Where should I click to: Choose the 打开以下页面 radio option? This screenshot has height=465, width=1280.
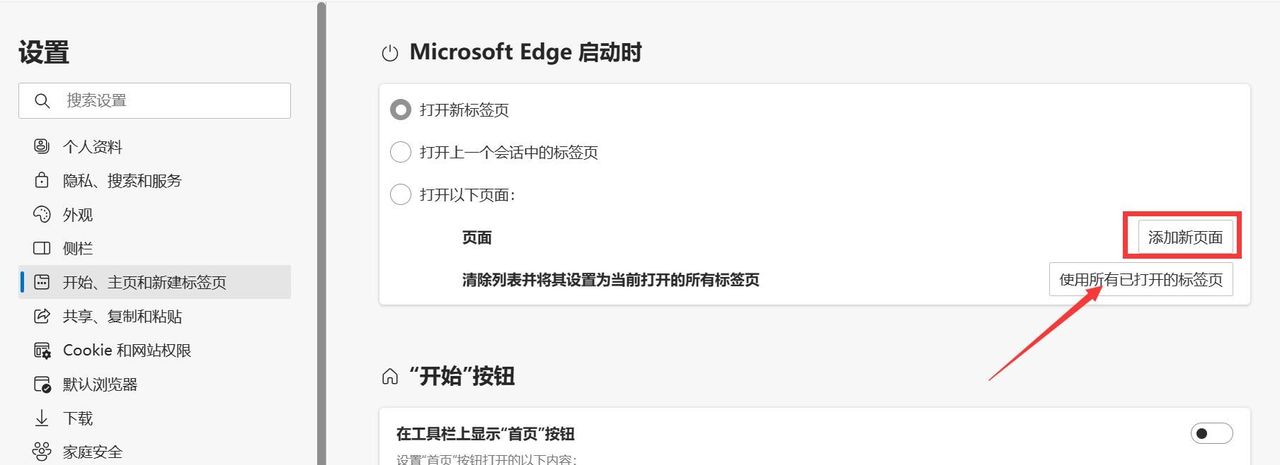point(400,195)
